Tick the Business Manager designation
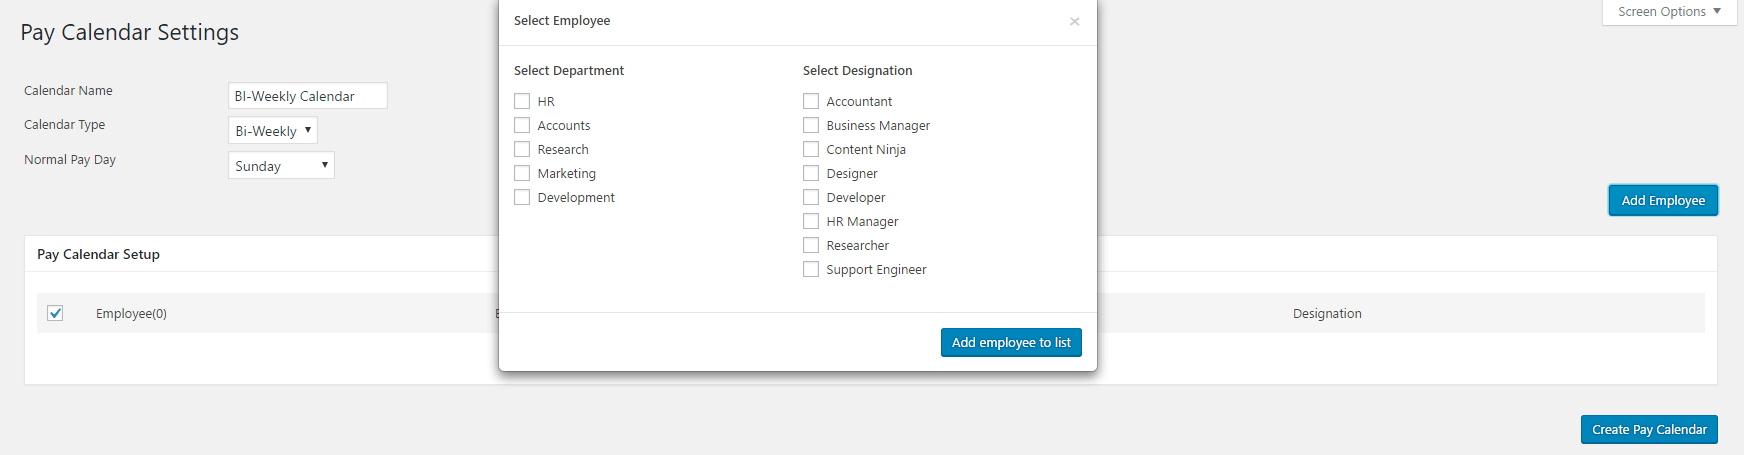1744x455 pixels. tap(811, 125)
